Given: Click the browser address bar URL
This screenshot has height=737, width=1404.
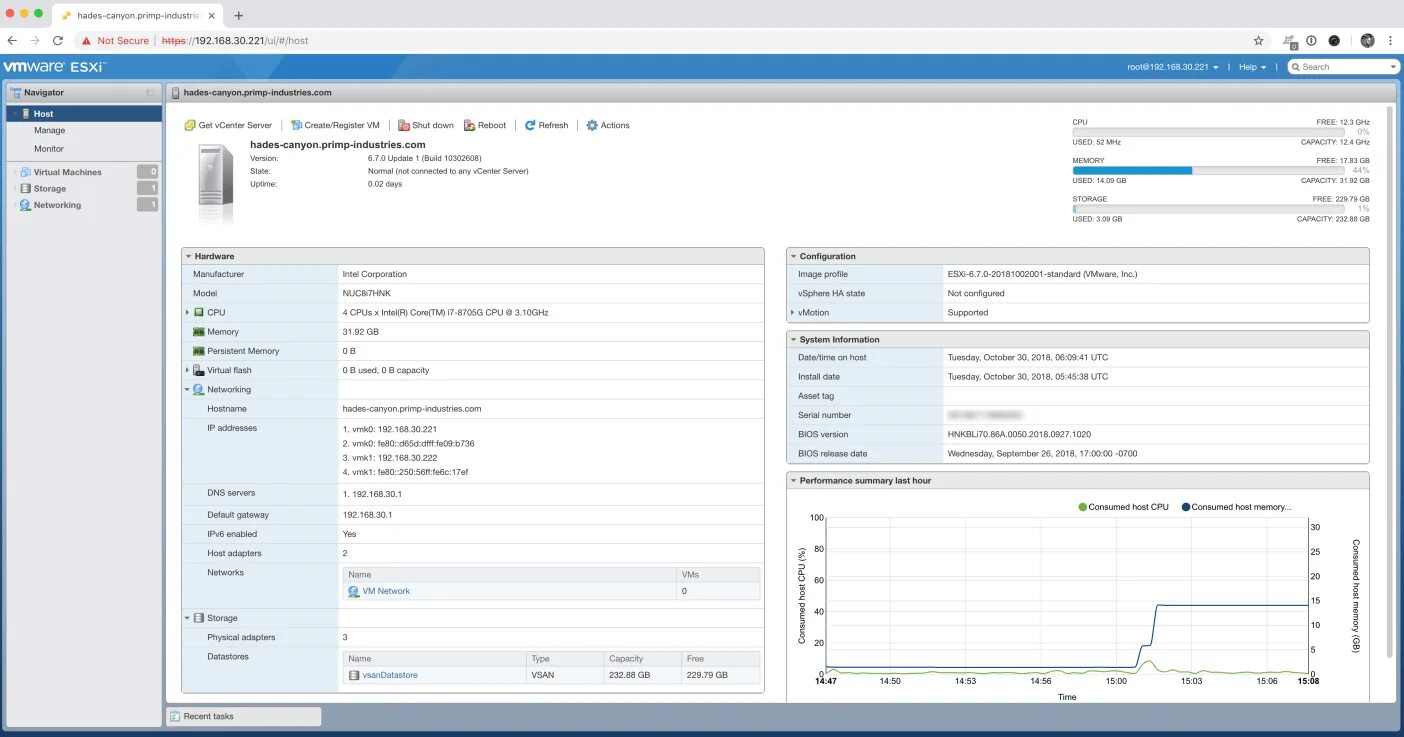Looking at the screenshot, I should 234,41.
